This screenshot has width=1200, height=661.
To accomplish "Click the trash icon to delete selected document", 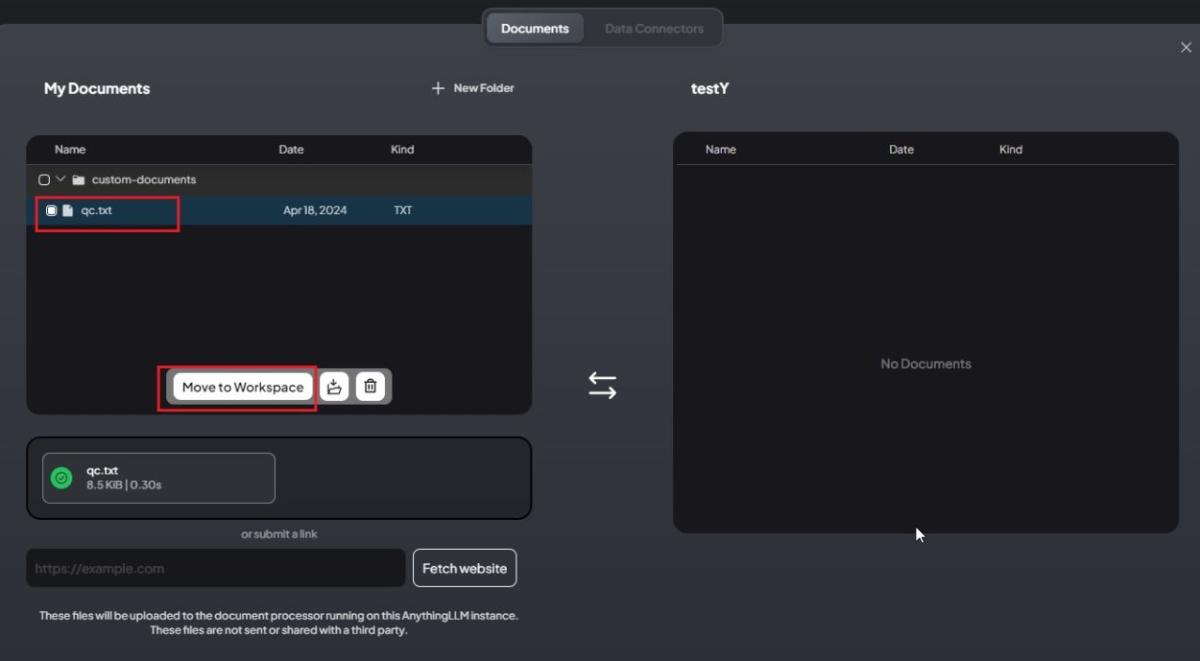I will pyautogui.click(x=370, y=386).
